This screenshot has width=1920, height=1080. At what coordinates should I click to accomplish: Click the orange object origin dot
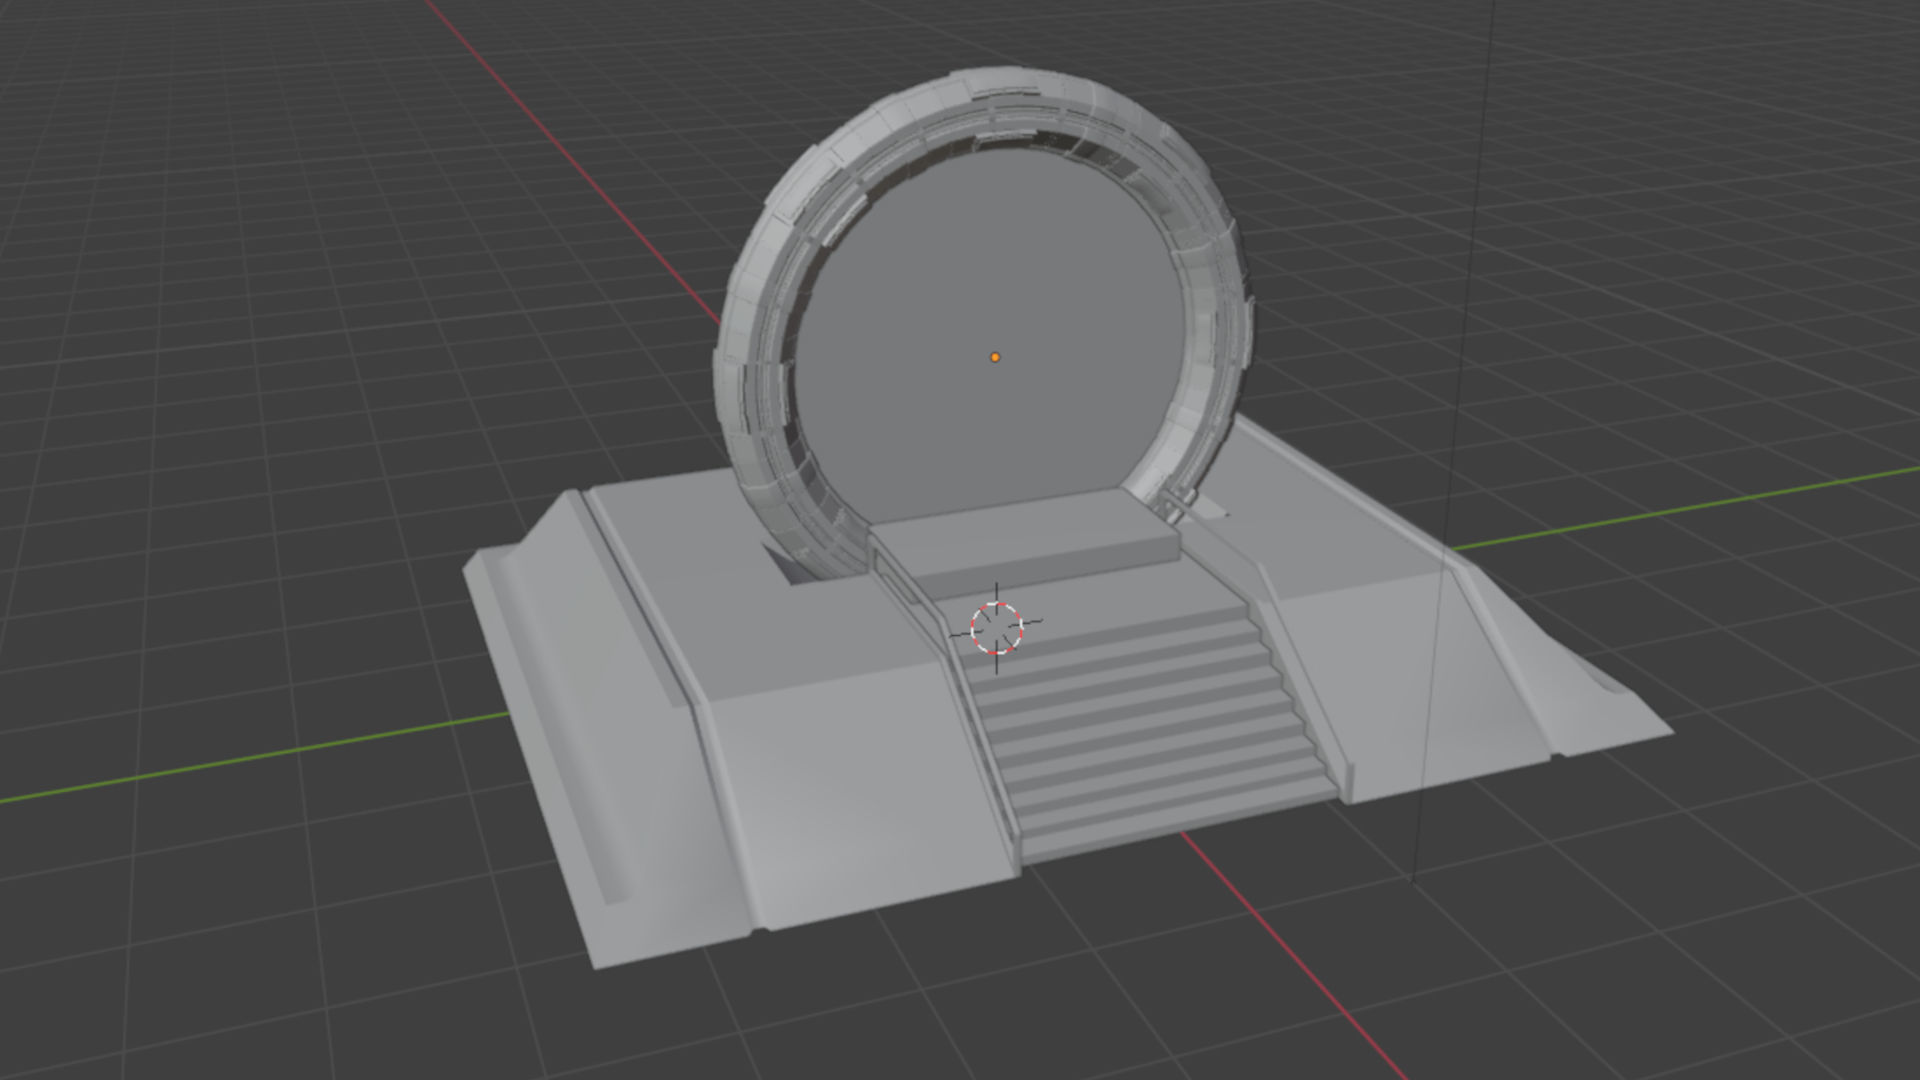[995, 357]
